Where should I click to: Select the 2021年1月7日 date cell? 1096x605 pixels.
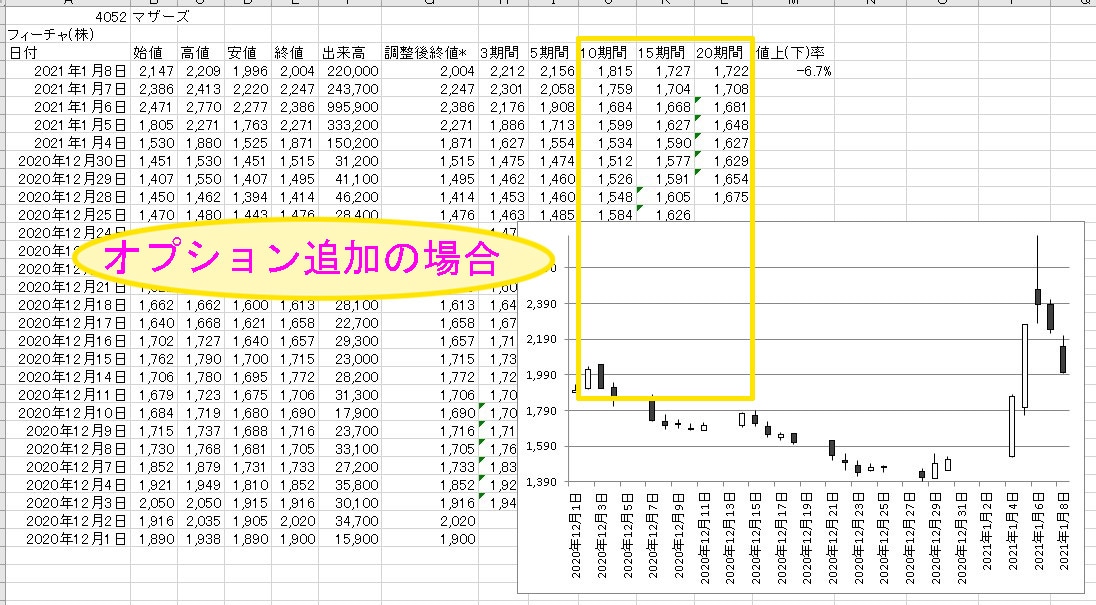[68, 89]
